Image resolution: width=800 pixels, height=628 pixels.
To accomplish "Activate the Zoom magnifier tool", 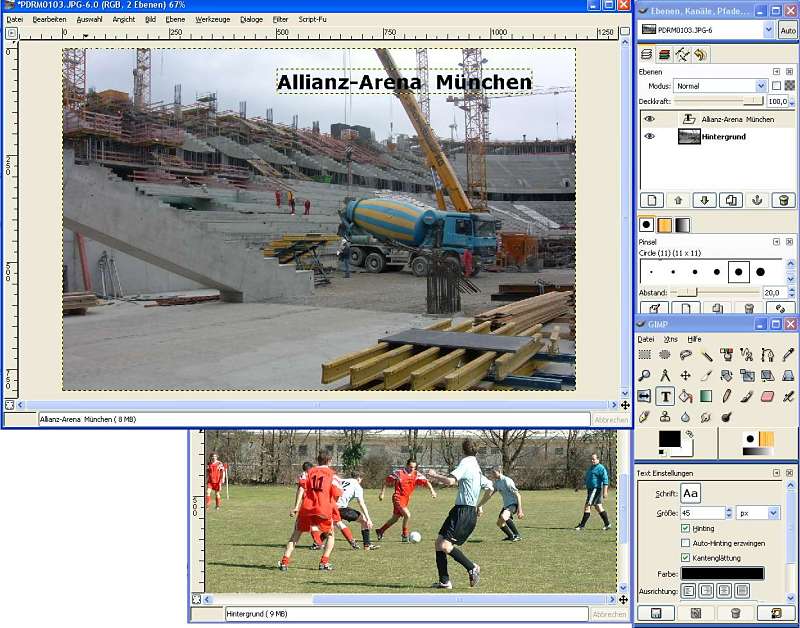I will tap(644, 375).
